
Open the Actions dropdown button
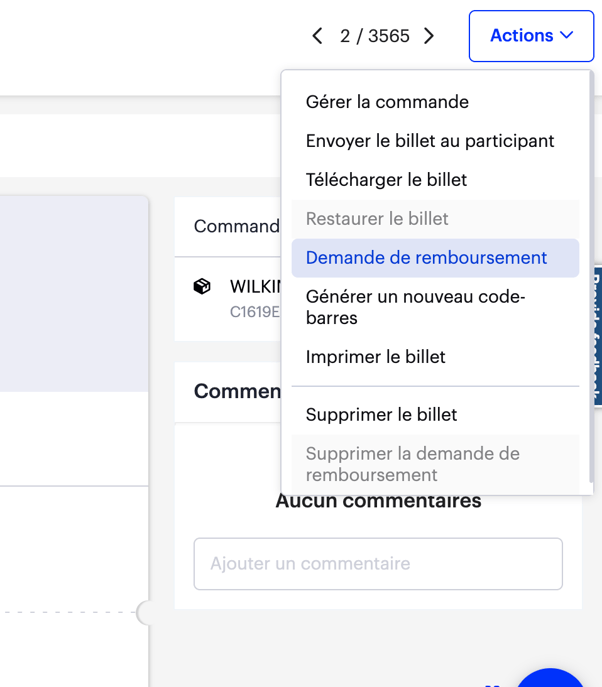pos(531,36)
